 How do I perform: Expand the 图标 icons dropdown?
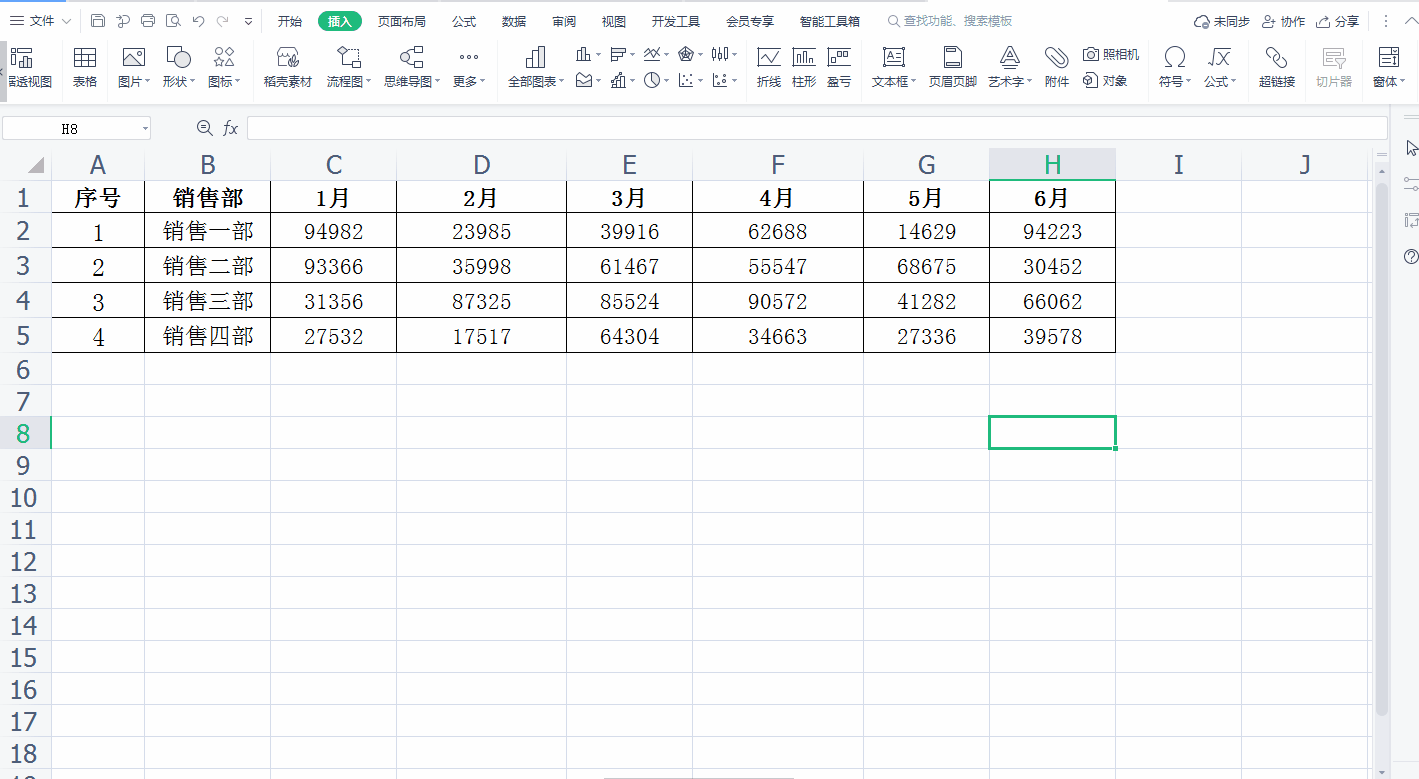[224, 68]
